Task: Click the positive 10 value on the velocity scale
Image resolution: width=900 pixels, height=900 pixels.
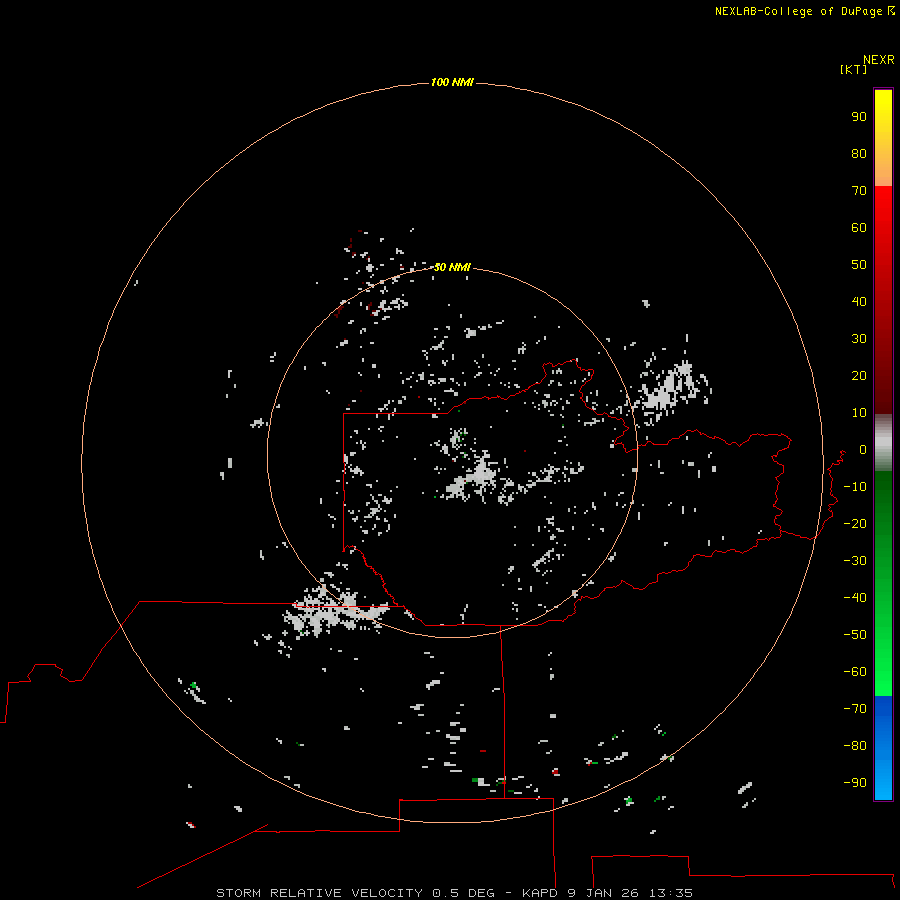Action: (x=859, y=413)
